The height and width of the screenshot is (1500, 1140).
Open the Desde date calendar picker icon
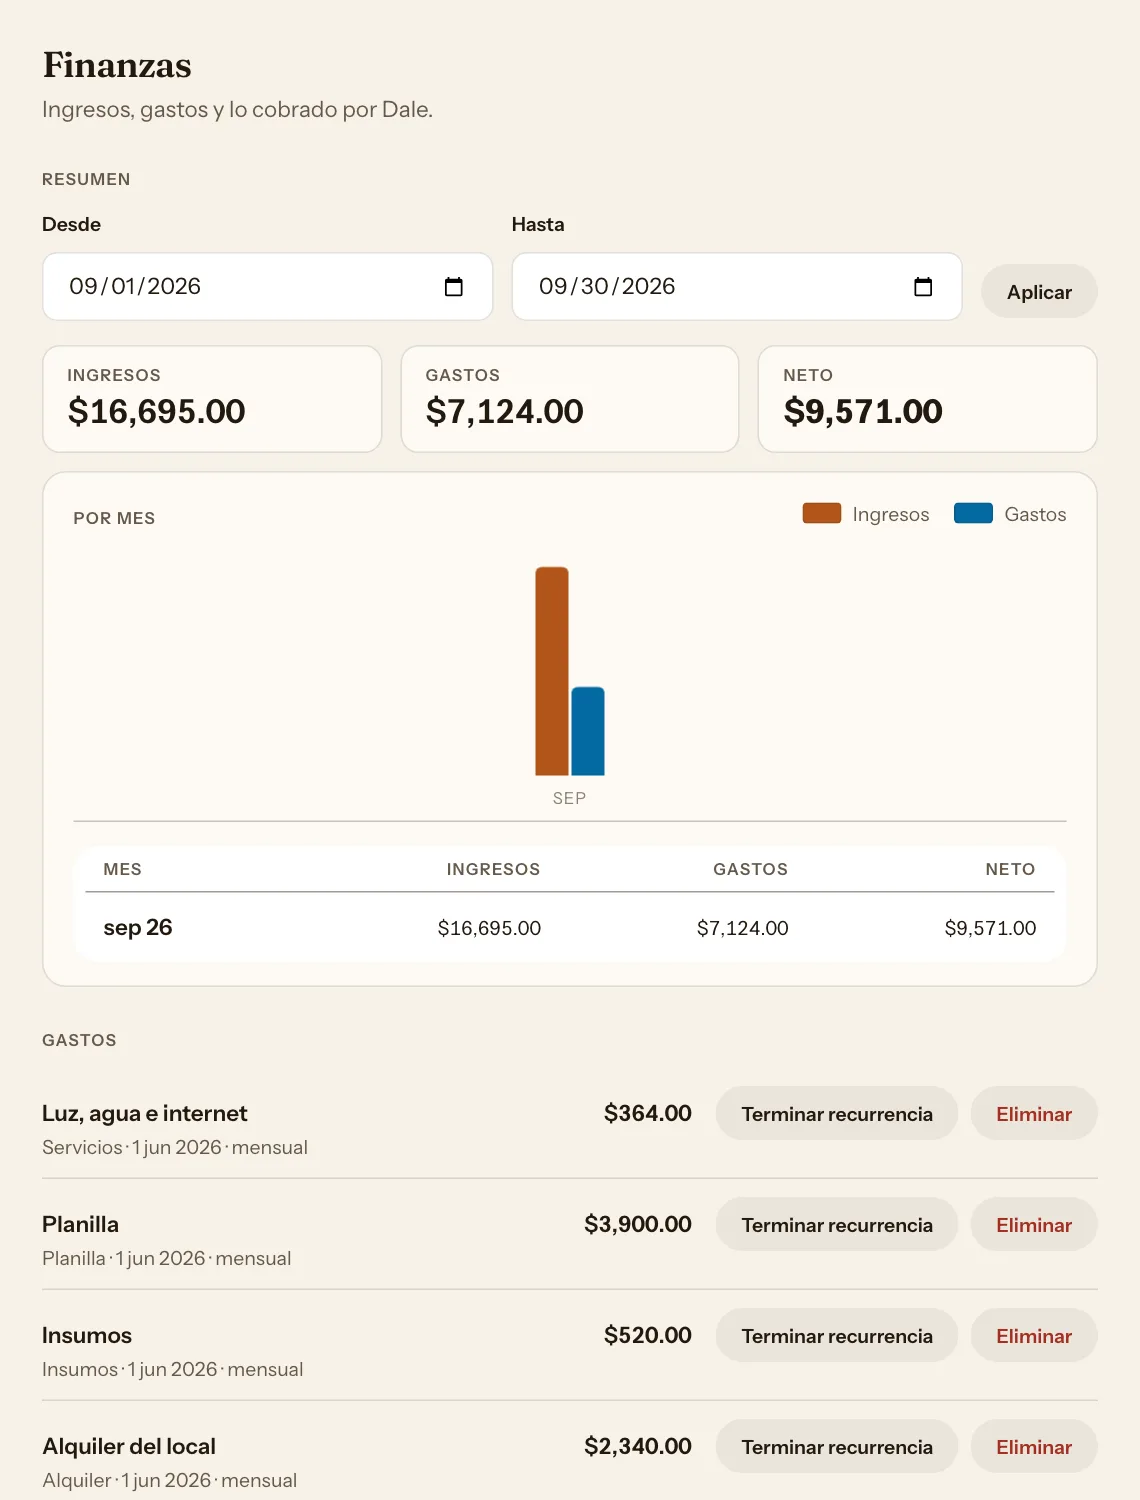pos(453,287)
